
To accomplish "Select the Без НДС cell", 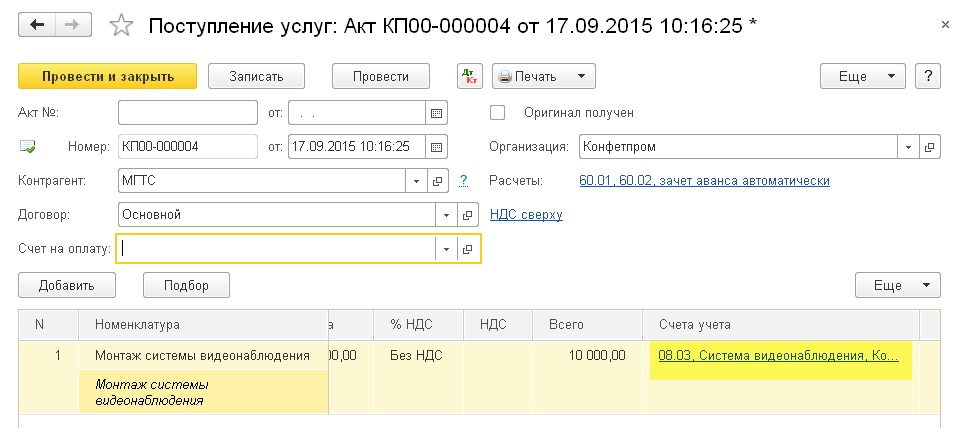I will click(419, 356).
